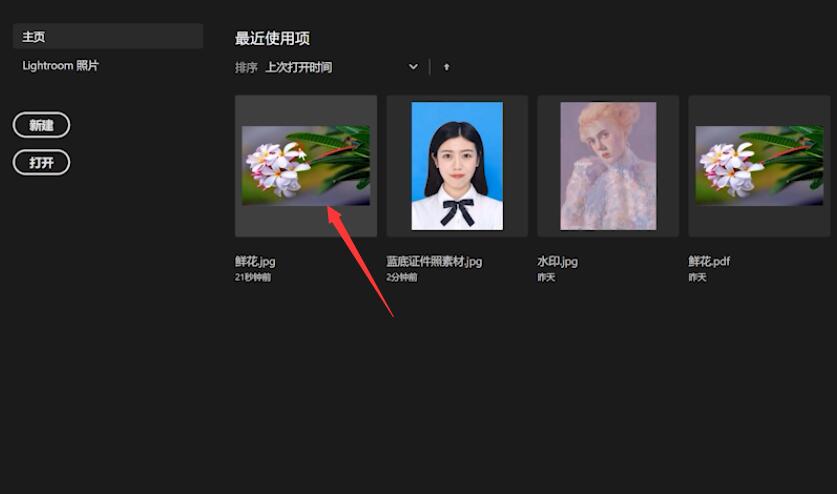Screen dimensions: 837x494
Task: Click the 新建 button
Action: pos(42,125)
